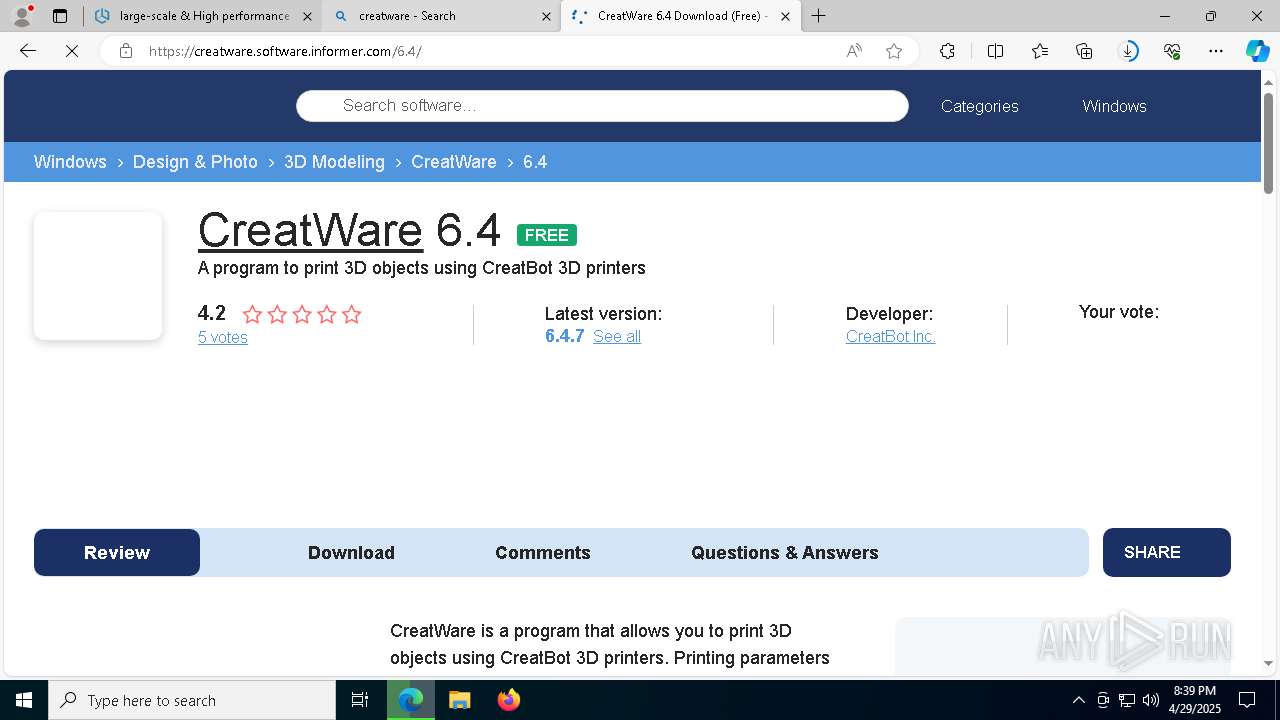Close the CreatWare 6.4 Download tab
The image size is (1280, 720).
(x=785, y=16)
